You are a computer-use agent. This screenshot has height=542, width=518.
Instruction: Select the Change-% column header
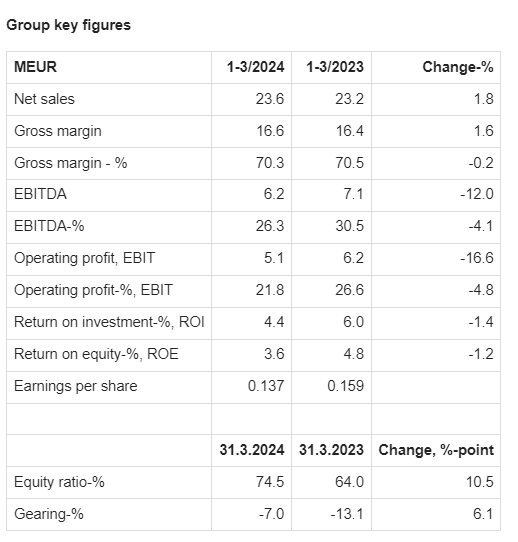tap(458, 67)
